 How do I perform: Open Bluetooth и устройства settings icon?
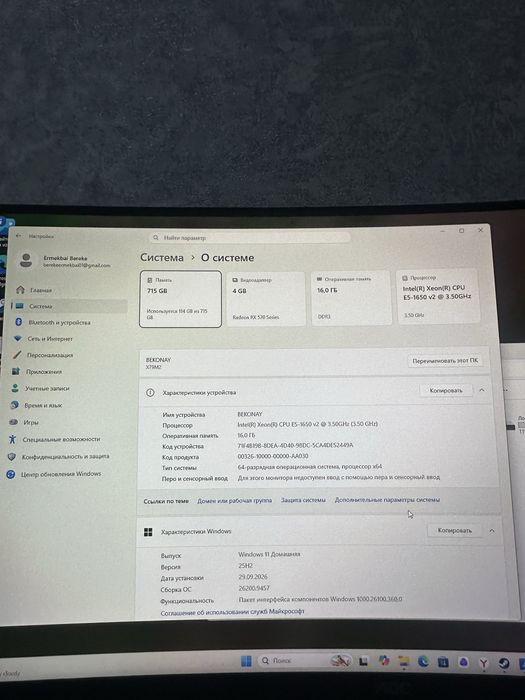(19, 322)
